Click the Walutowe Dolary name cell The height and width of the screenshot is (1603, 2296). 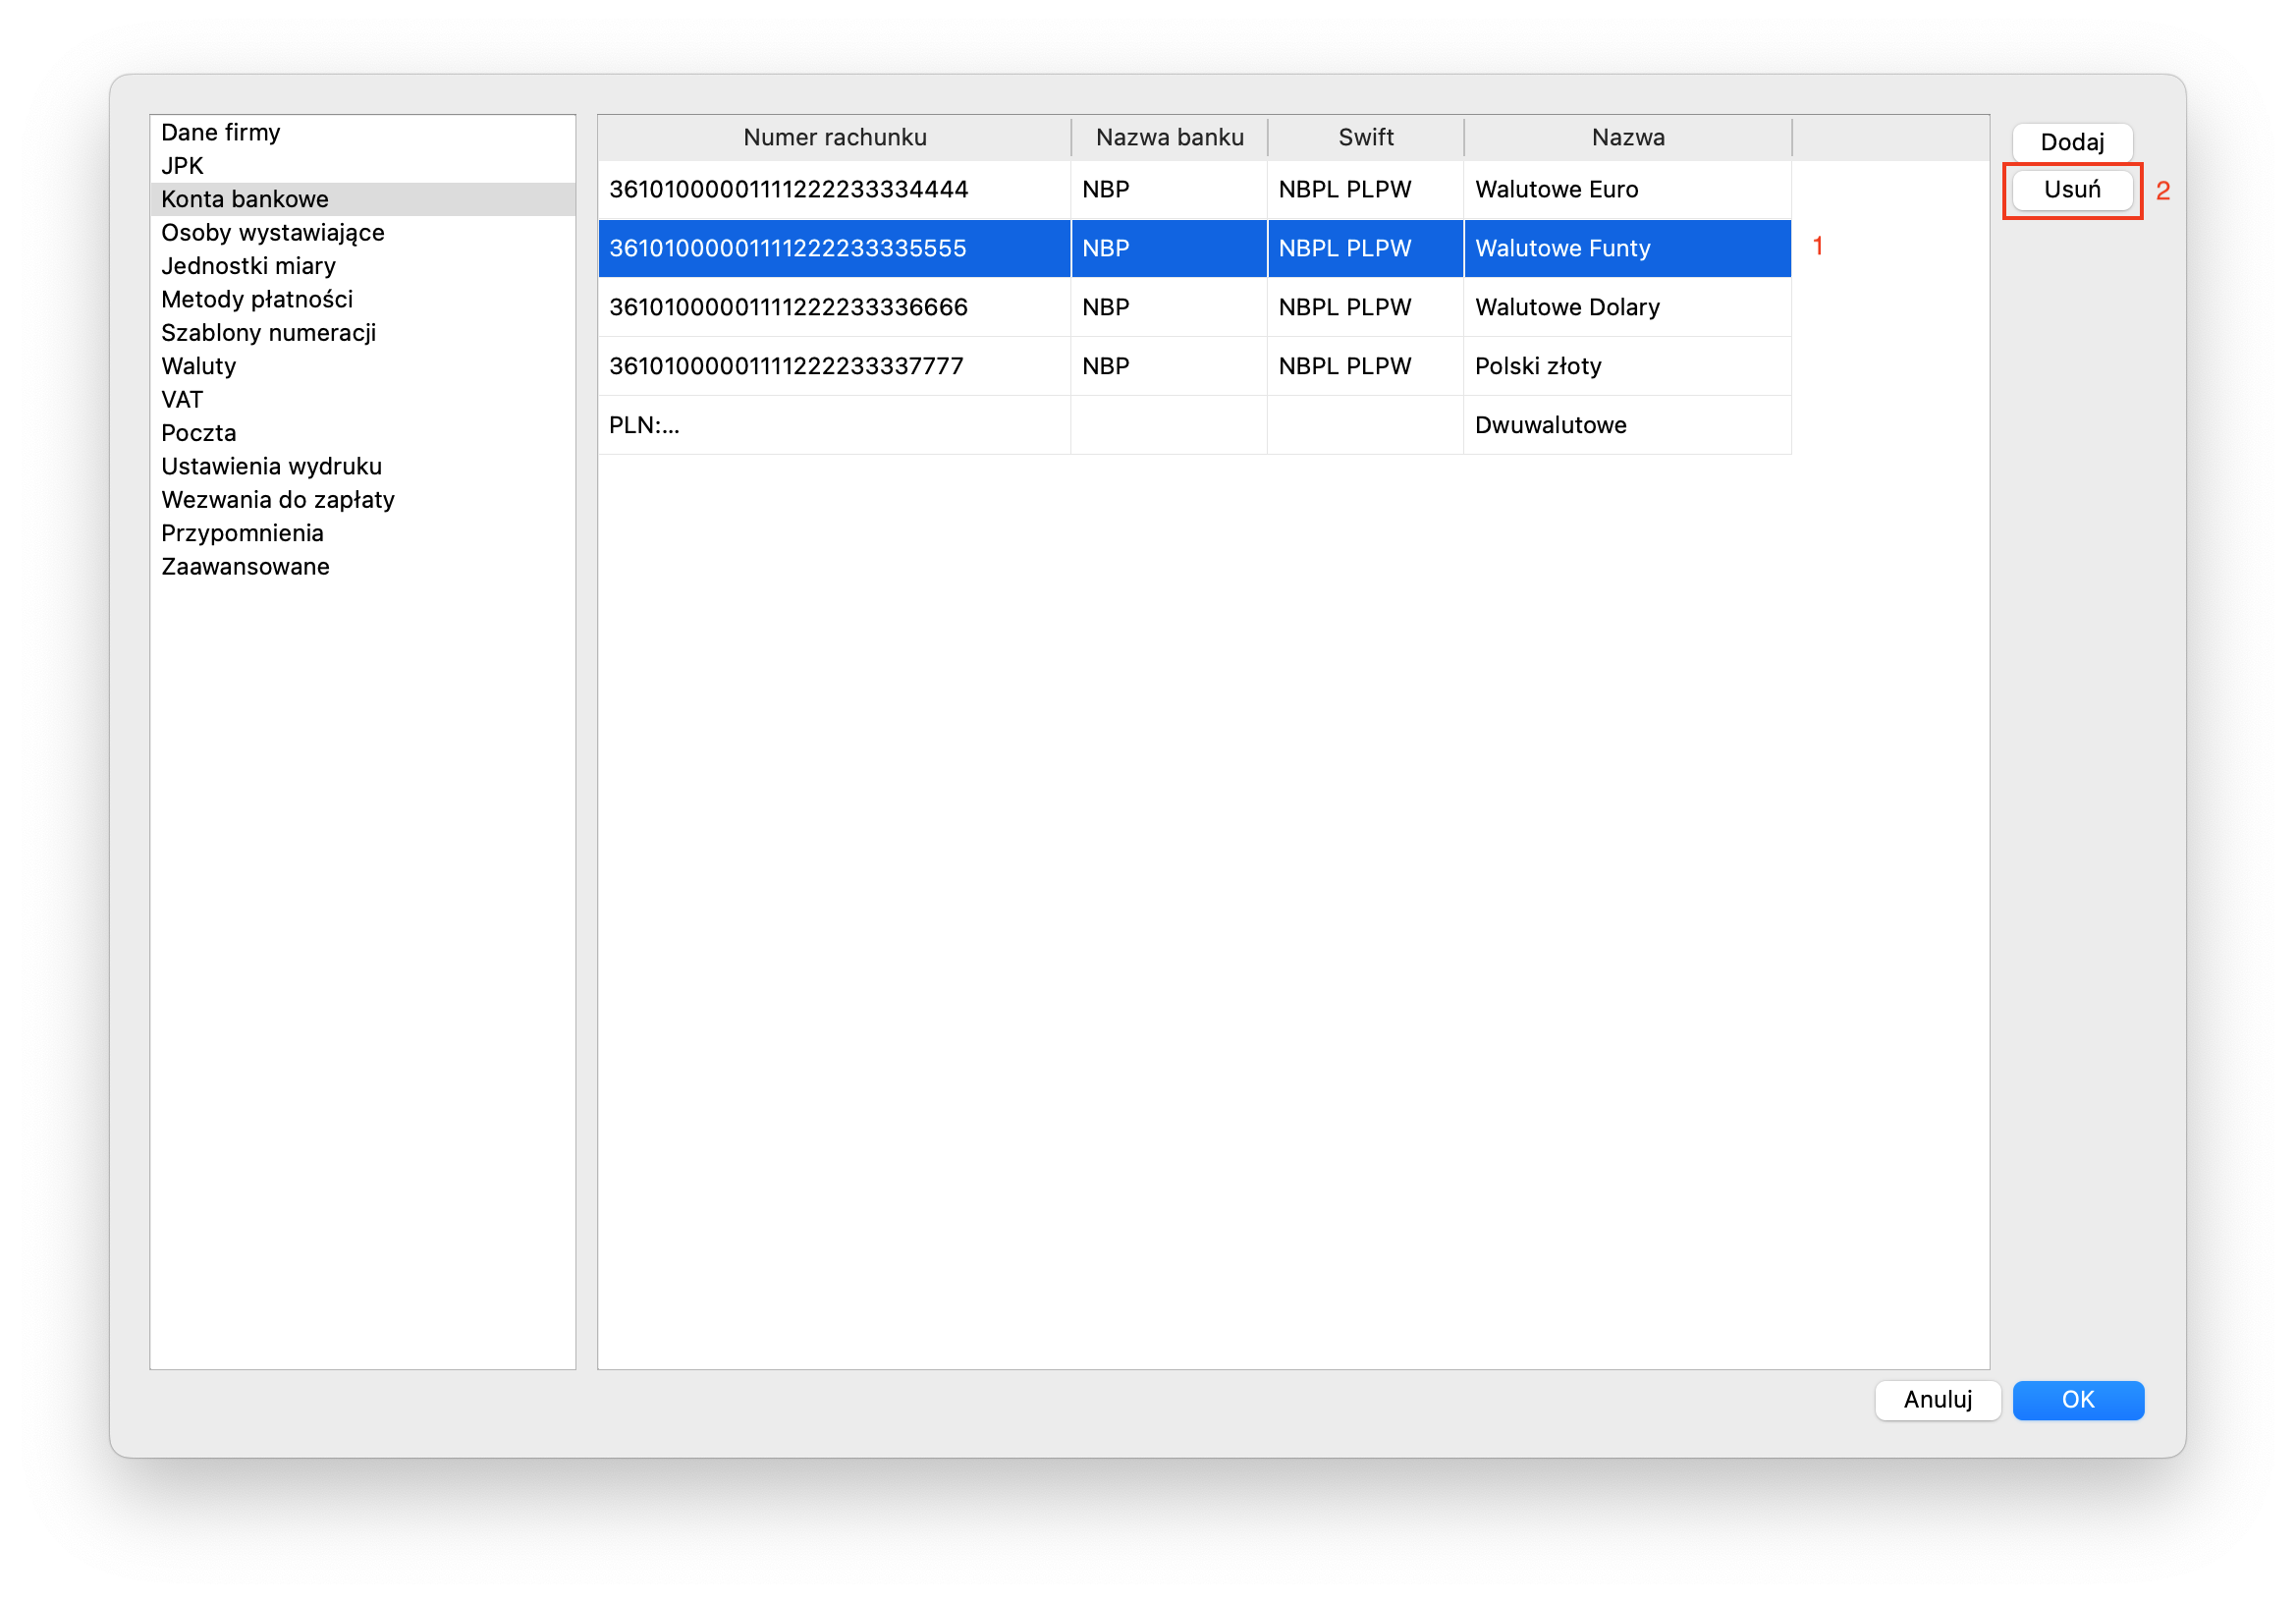(1627, 307)
